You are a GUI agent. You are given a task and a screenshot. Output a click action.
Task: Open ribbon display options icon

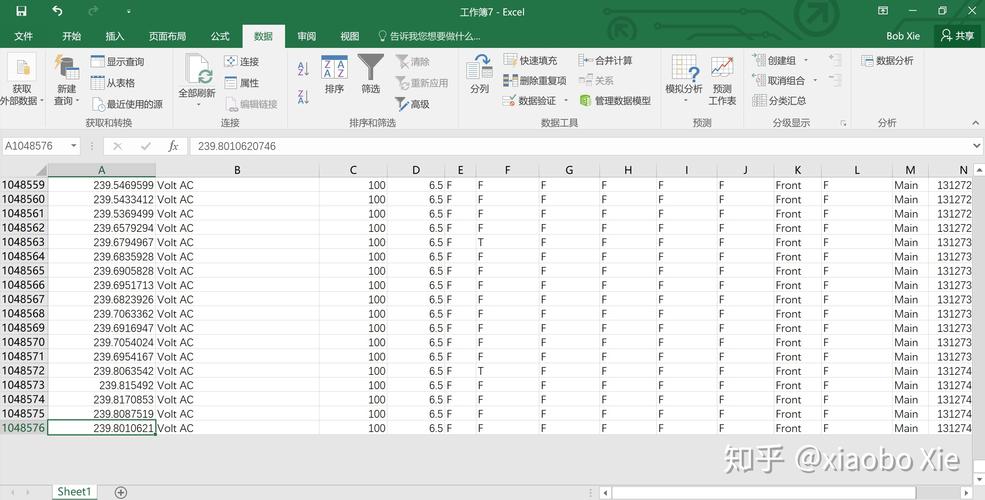pyautogui.click(x=883, y=11)
